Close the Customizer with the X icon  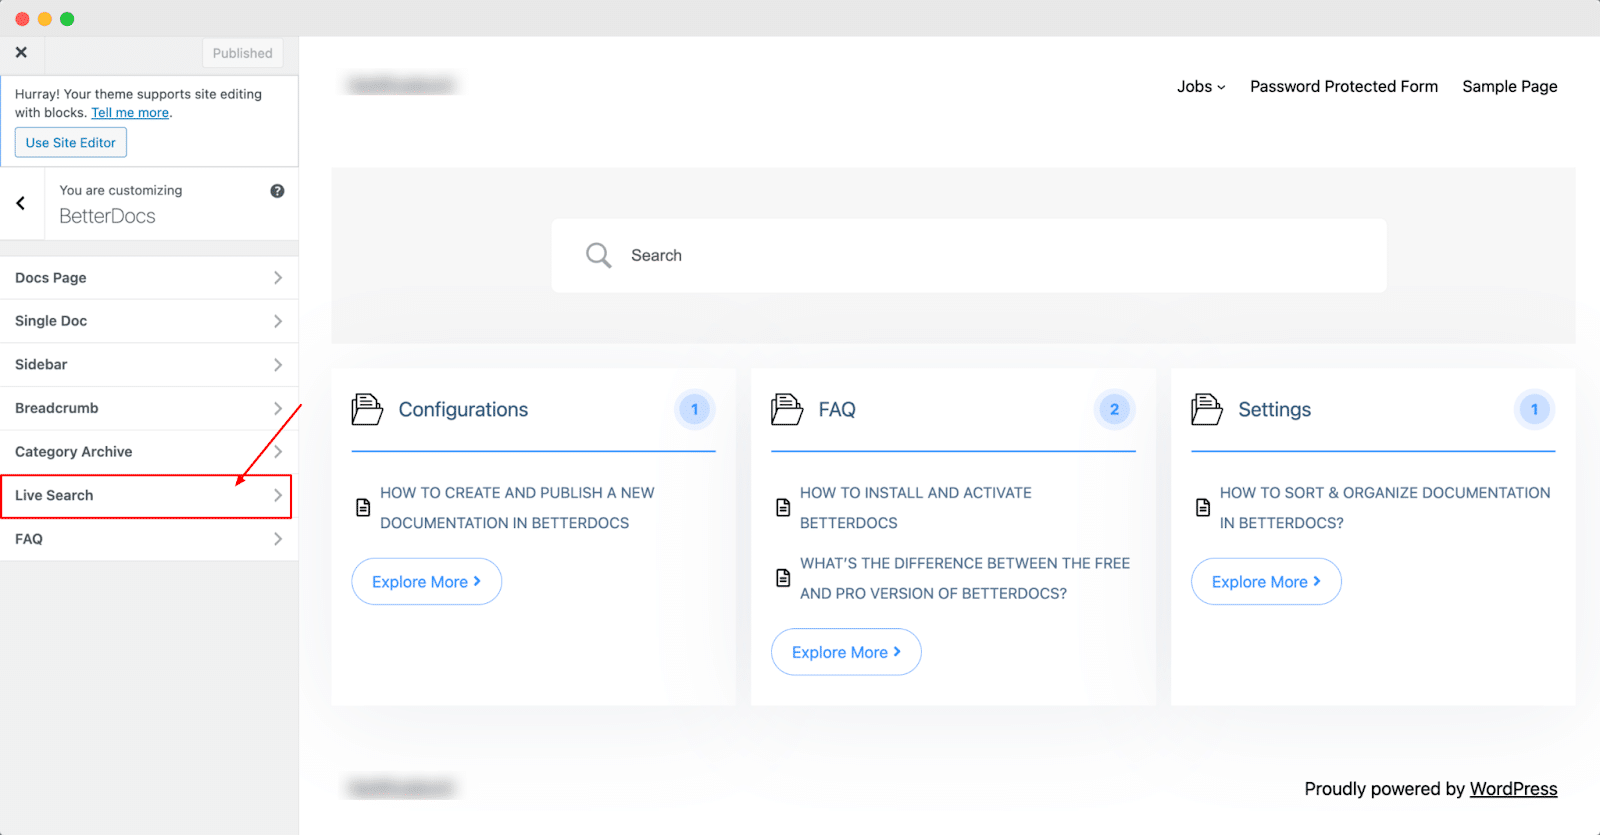(x=21, y=52)
